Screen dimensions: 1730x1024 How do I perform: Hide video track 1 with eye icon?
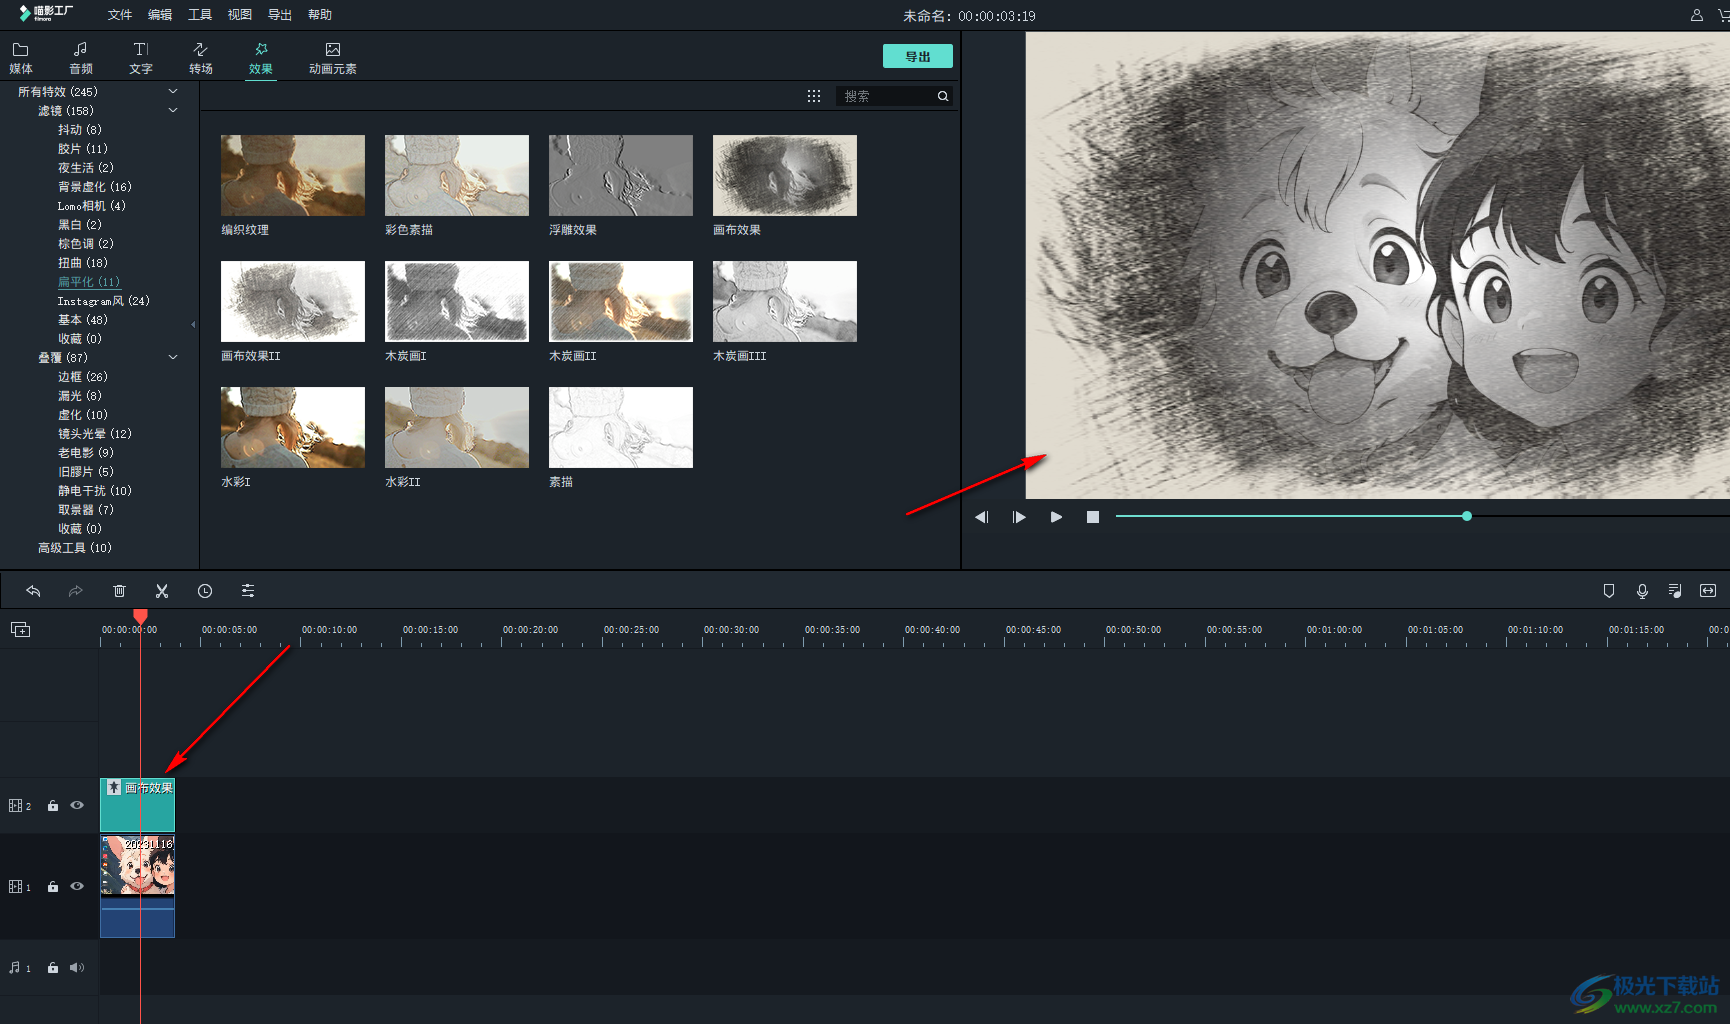pyautogui.click(x=77, y=886)
